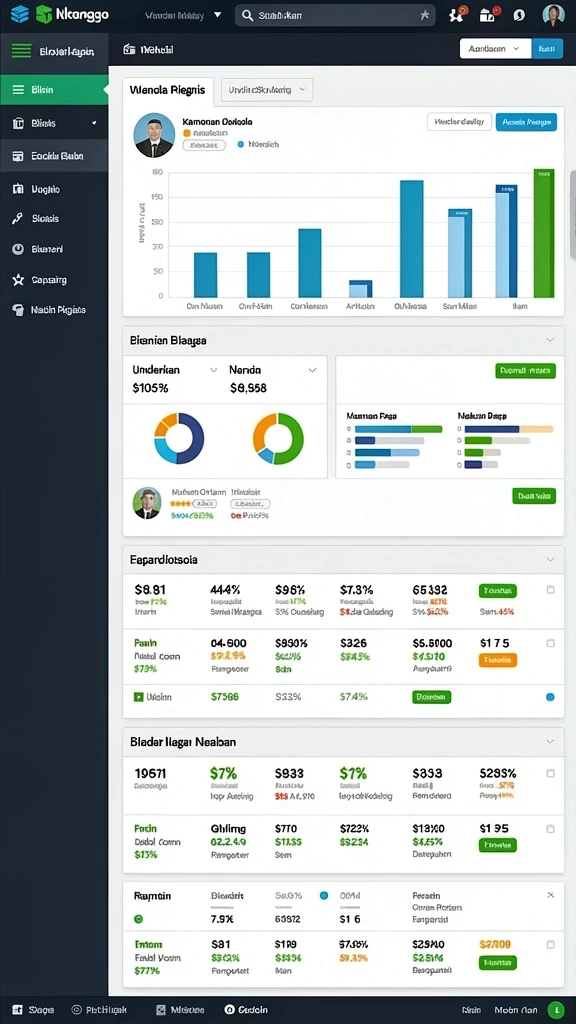The image size is (576, 1024).
Task: Switch to the Wenola Riegnis tab
Action: pyautogui.click(x=168, y=90)
